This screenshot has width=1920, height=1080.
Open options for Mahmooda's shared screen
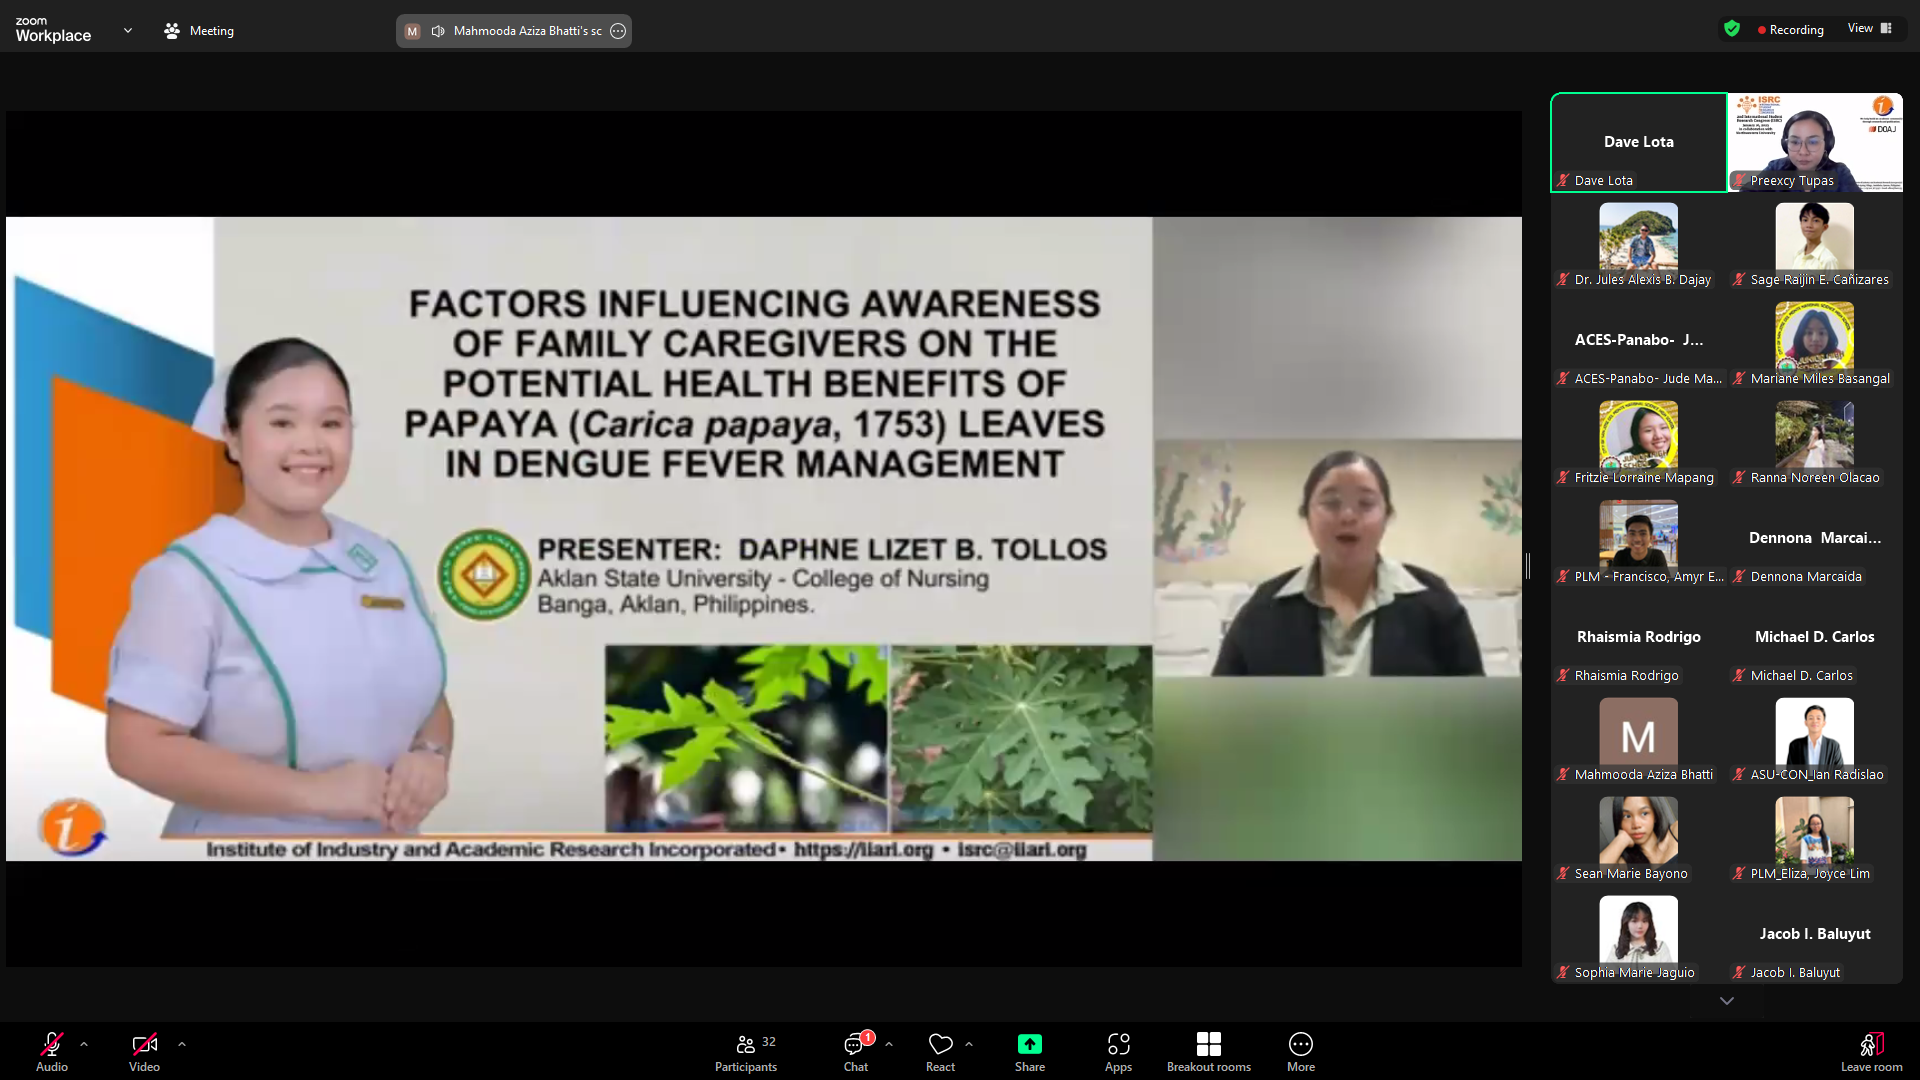pyautogui.click(x=618, y=31)
